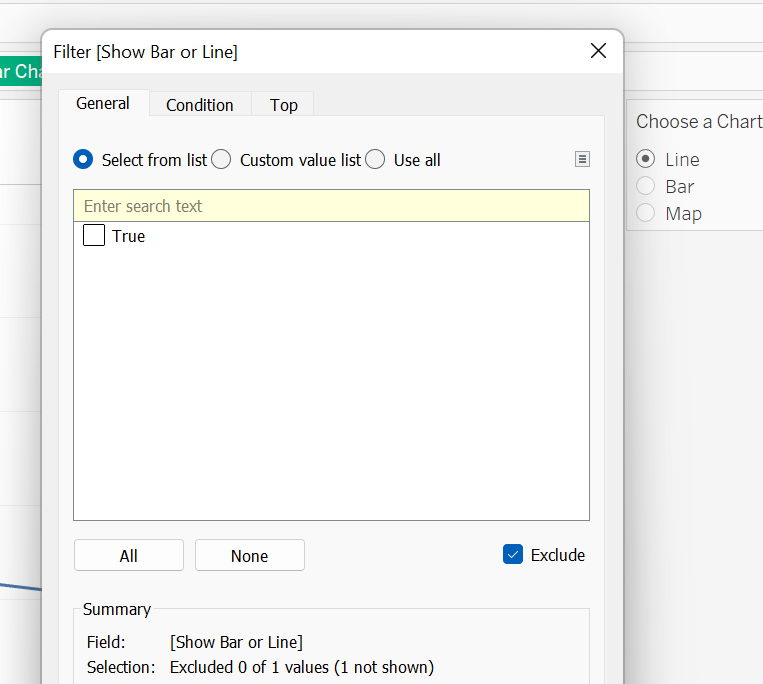Choose the Select from list option
This screenshot has width=763, height=684.
pyautogui.click(x=84, y=160)
